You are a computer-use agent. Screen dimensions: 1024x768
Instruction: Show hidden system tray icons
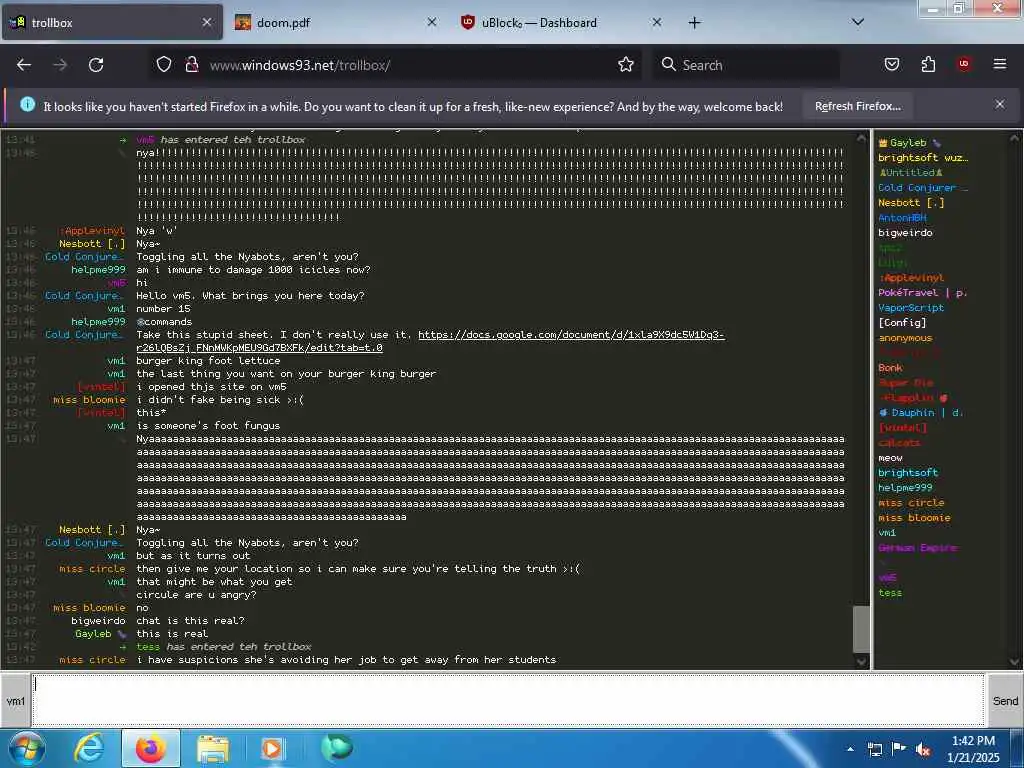tap(850, 749)
